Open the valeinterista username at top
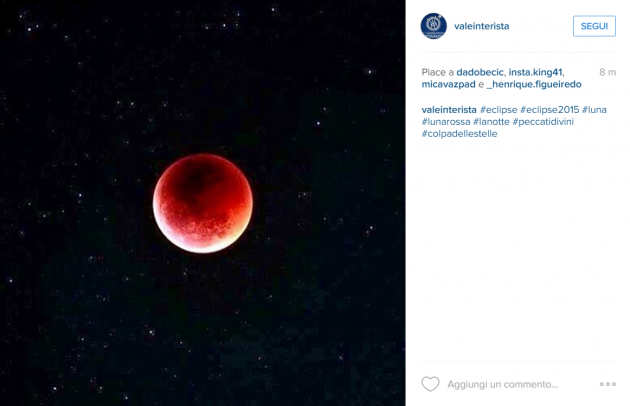Viewport: 630px width, 406px height. coord(481,26)
